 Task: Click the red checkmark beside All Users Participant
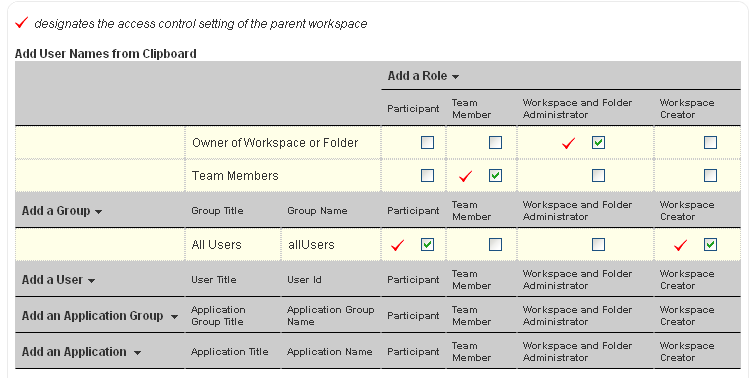point(397,245)
